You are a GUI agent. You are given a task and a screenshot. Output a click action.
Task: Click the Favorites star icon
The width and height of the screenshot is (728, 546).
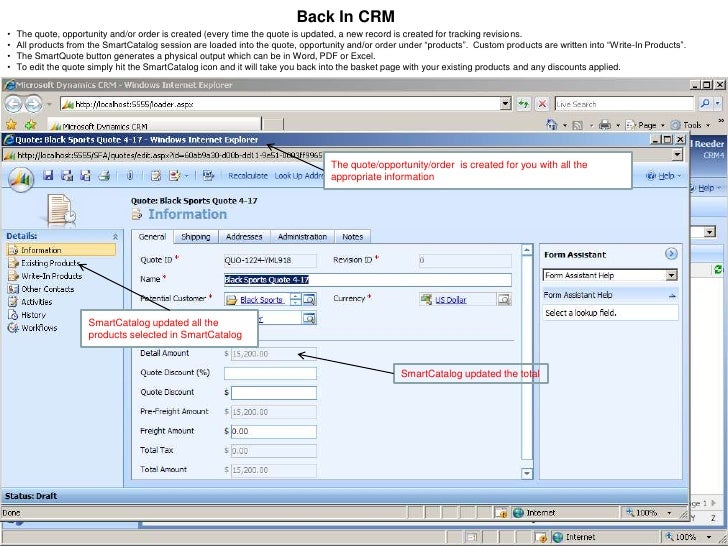11,124
